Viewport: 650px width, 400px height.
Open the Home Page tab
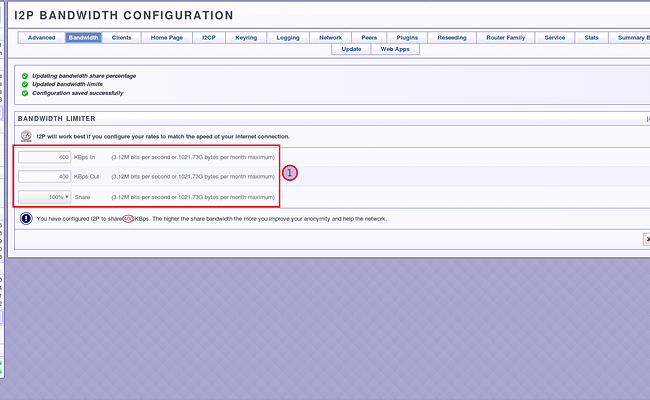(167, 37)
